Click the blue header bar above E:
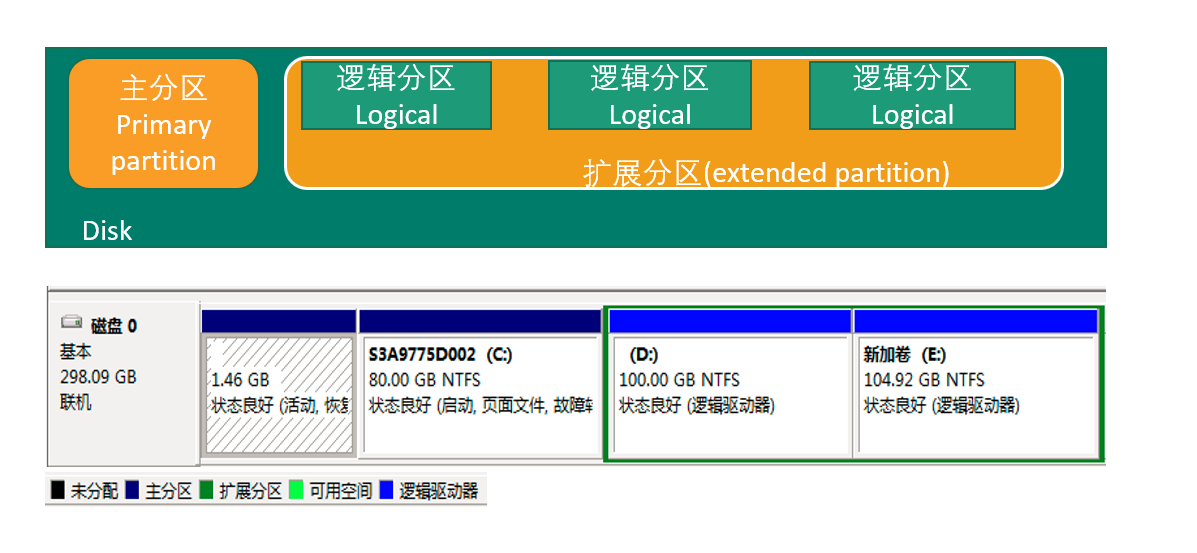 coord(976,321)
